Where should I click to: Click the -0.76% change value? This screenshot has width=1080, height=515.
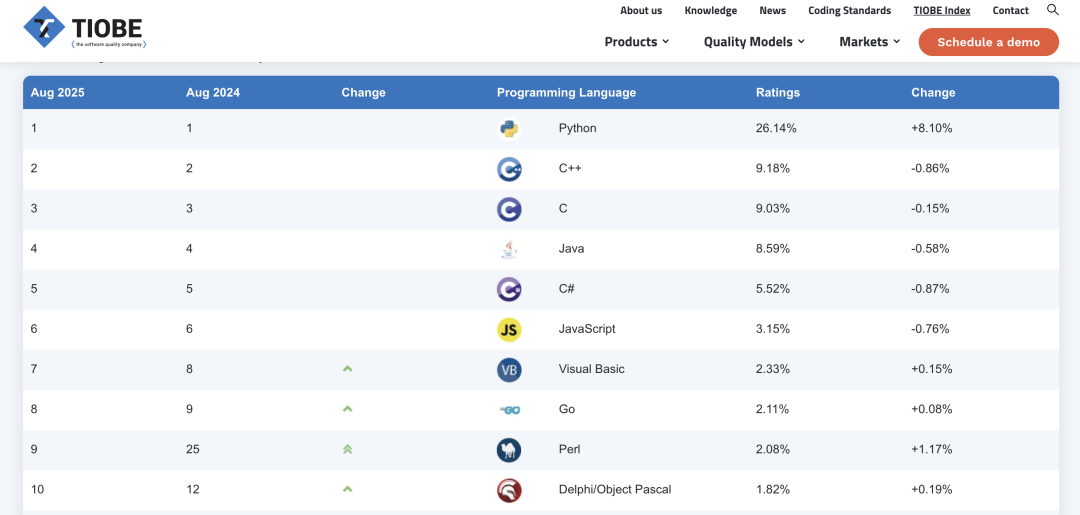pyautogui.click(x=931, y=329)
